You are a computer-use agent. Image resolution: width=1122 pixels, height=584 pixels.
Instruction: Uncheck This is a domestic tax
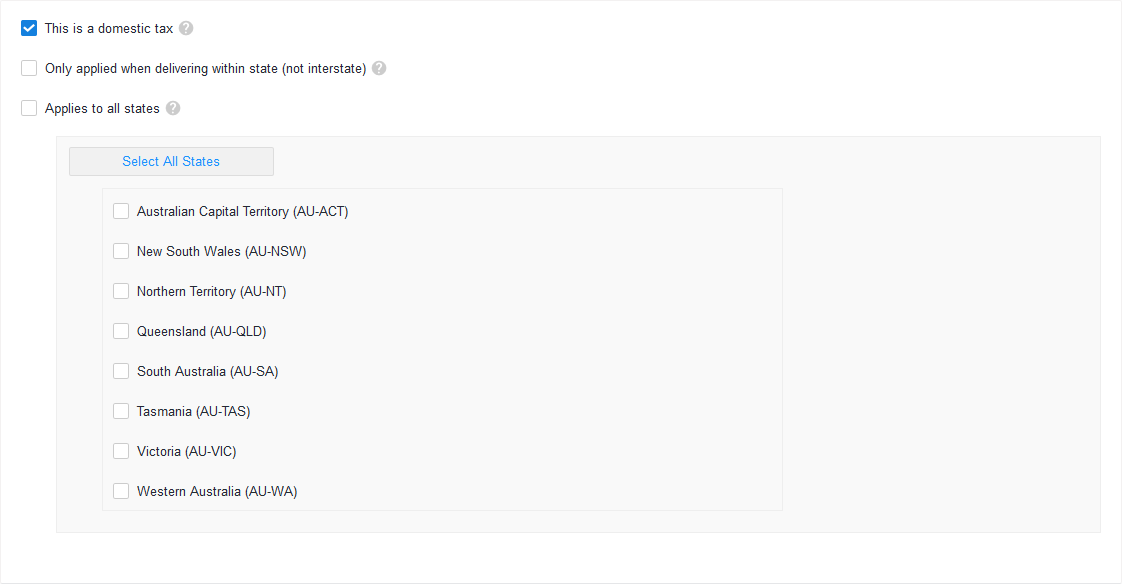click(29, 28)
